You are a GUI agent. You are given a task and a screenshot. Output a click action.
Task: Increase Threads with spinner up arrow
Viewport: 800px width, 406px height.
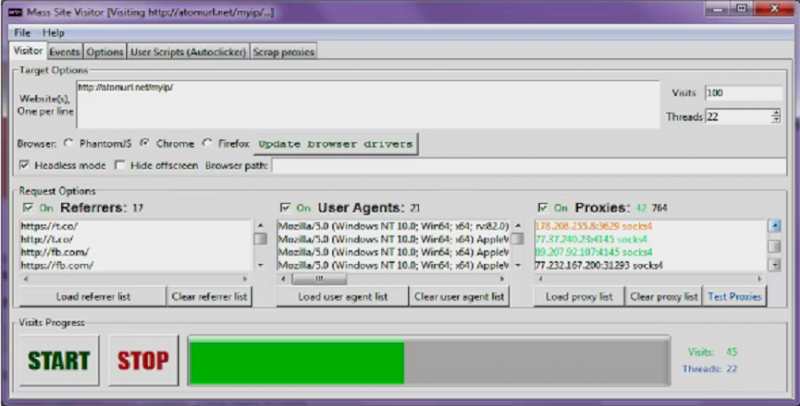[x=776, y=113]
